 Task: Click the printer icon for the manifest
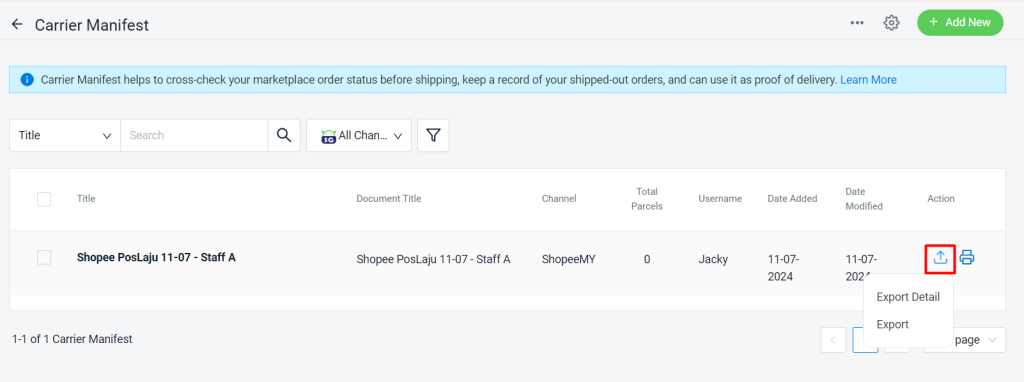tap(967, 257)
